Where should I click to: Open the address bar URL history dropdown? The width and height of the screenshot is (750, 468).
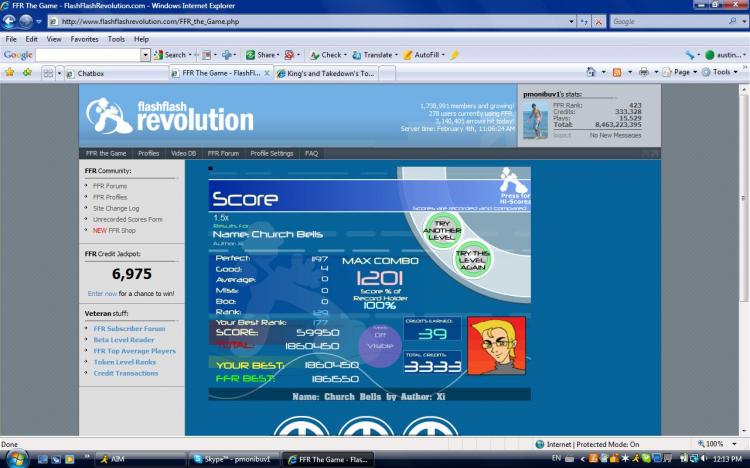pyautogui.click(x=571, y=22)
